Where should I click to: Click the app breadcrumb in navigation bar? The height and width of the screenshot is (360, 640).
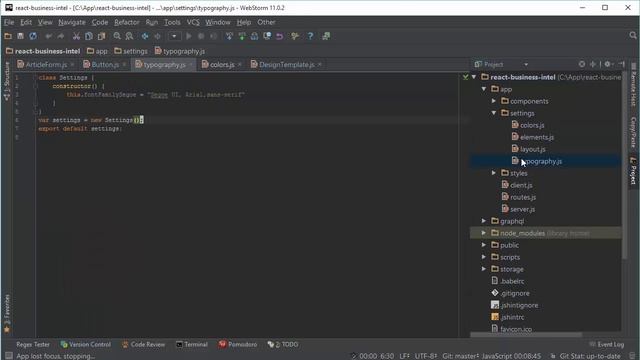97,51
